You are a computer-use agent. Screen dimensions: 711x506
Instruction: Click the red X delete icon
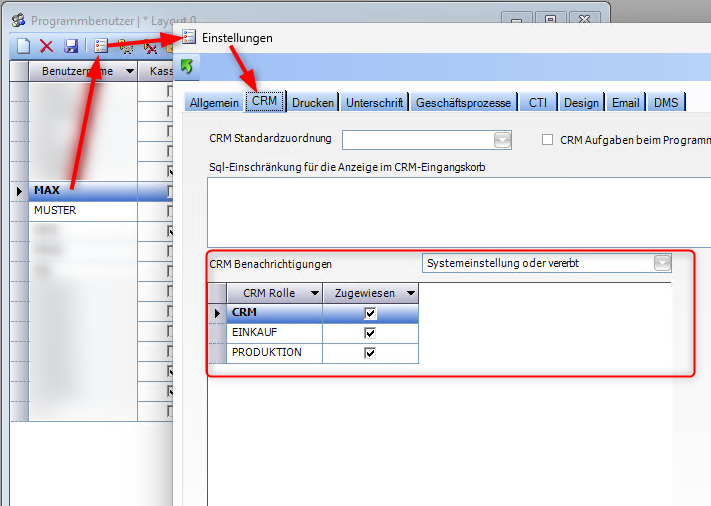click(x=46, y=46)
